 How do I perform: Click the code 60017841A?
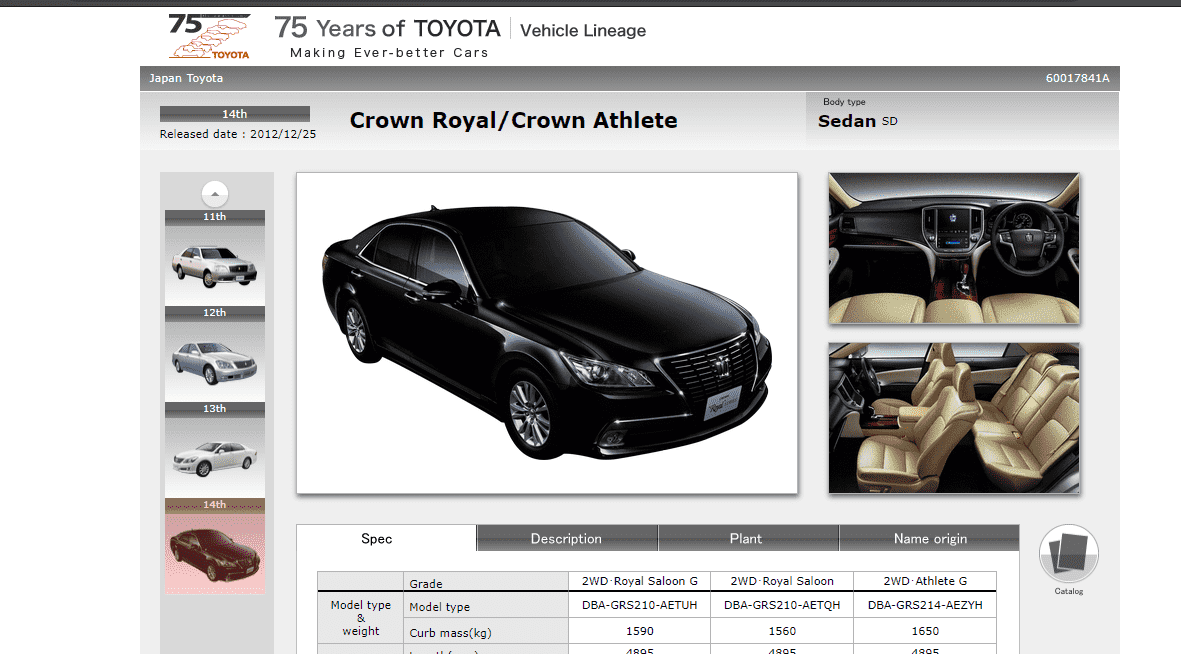1077,78
